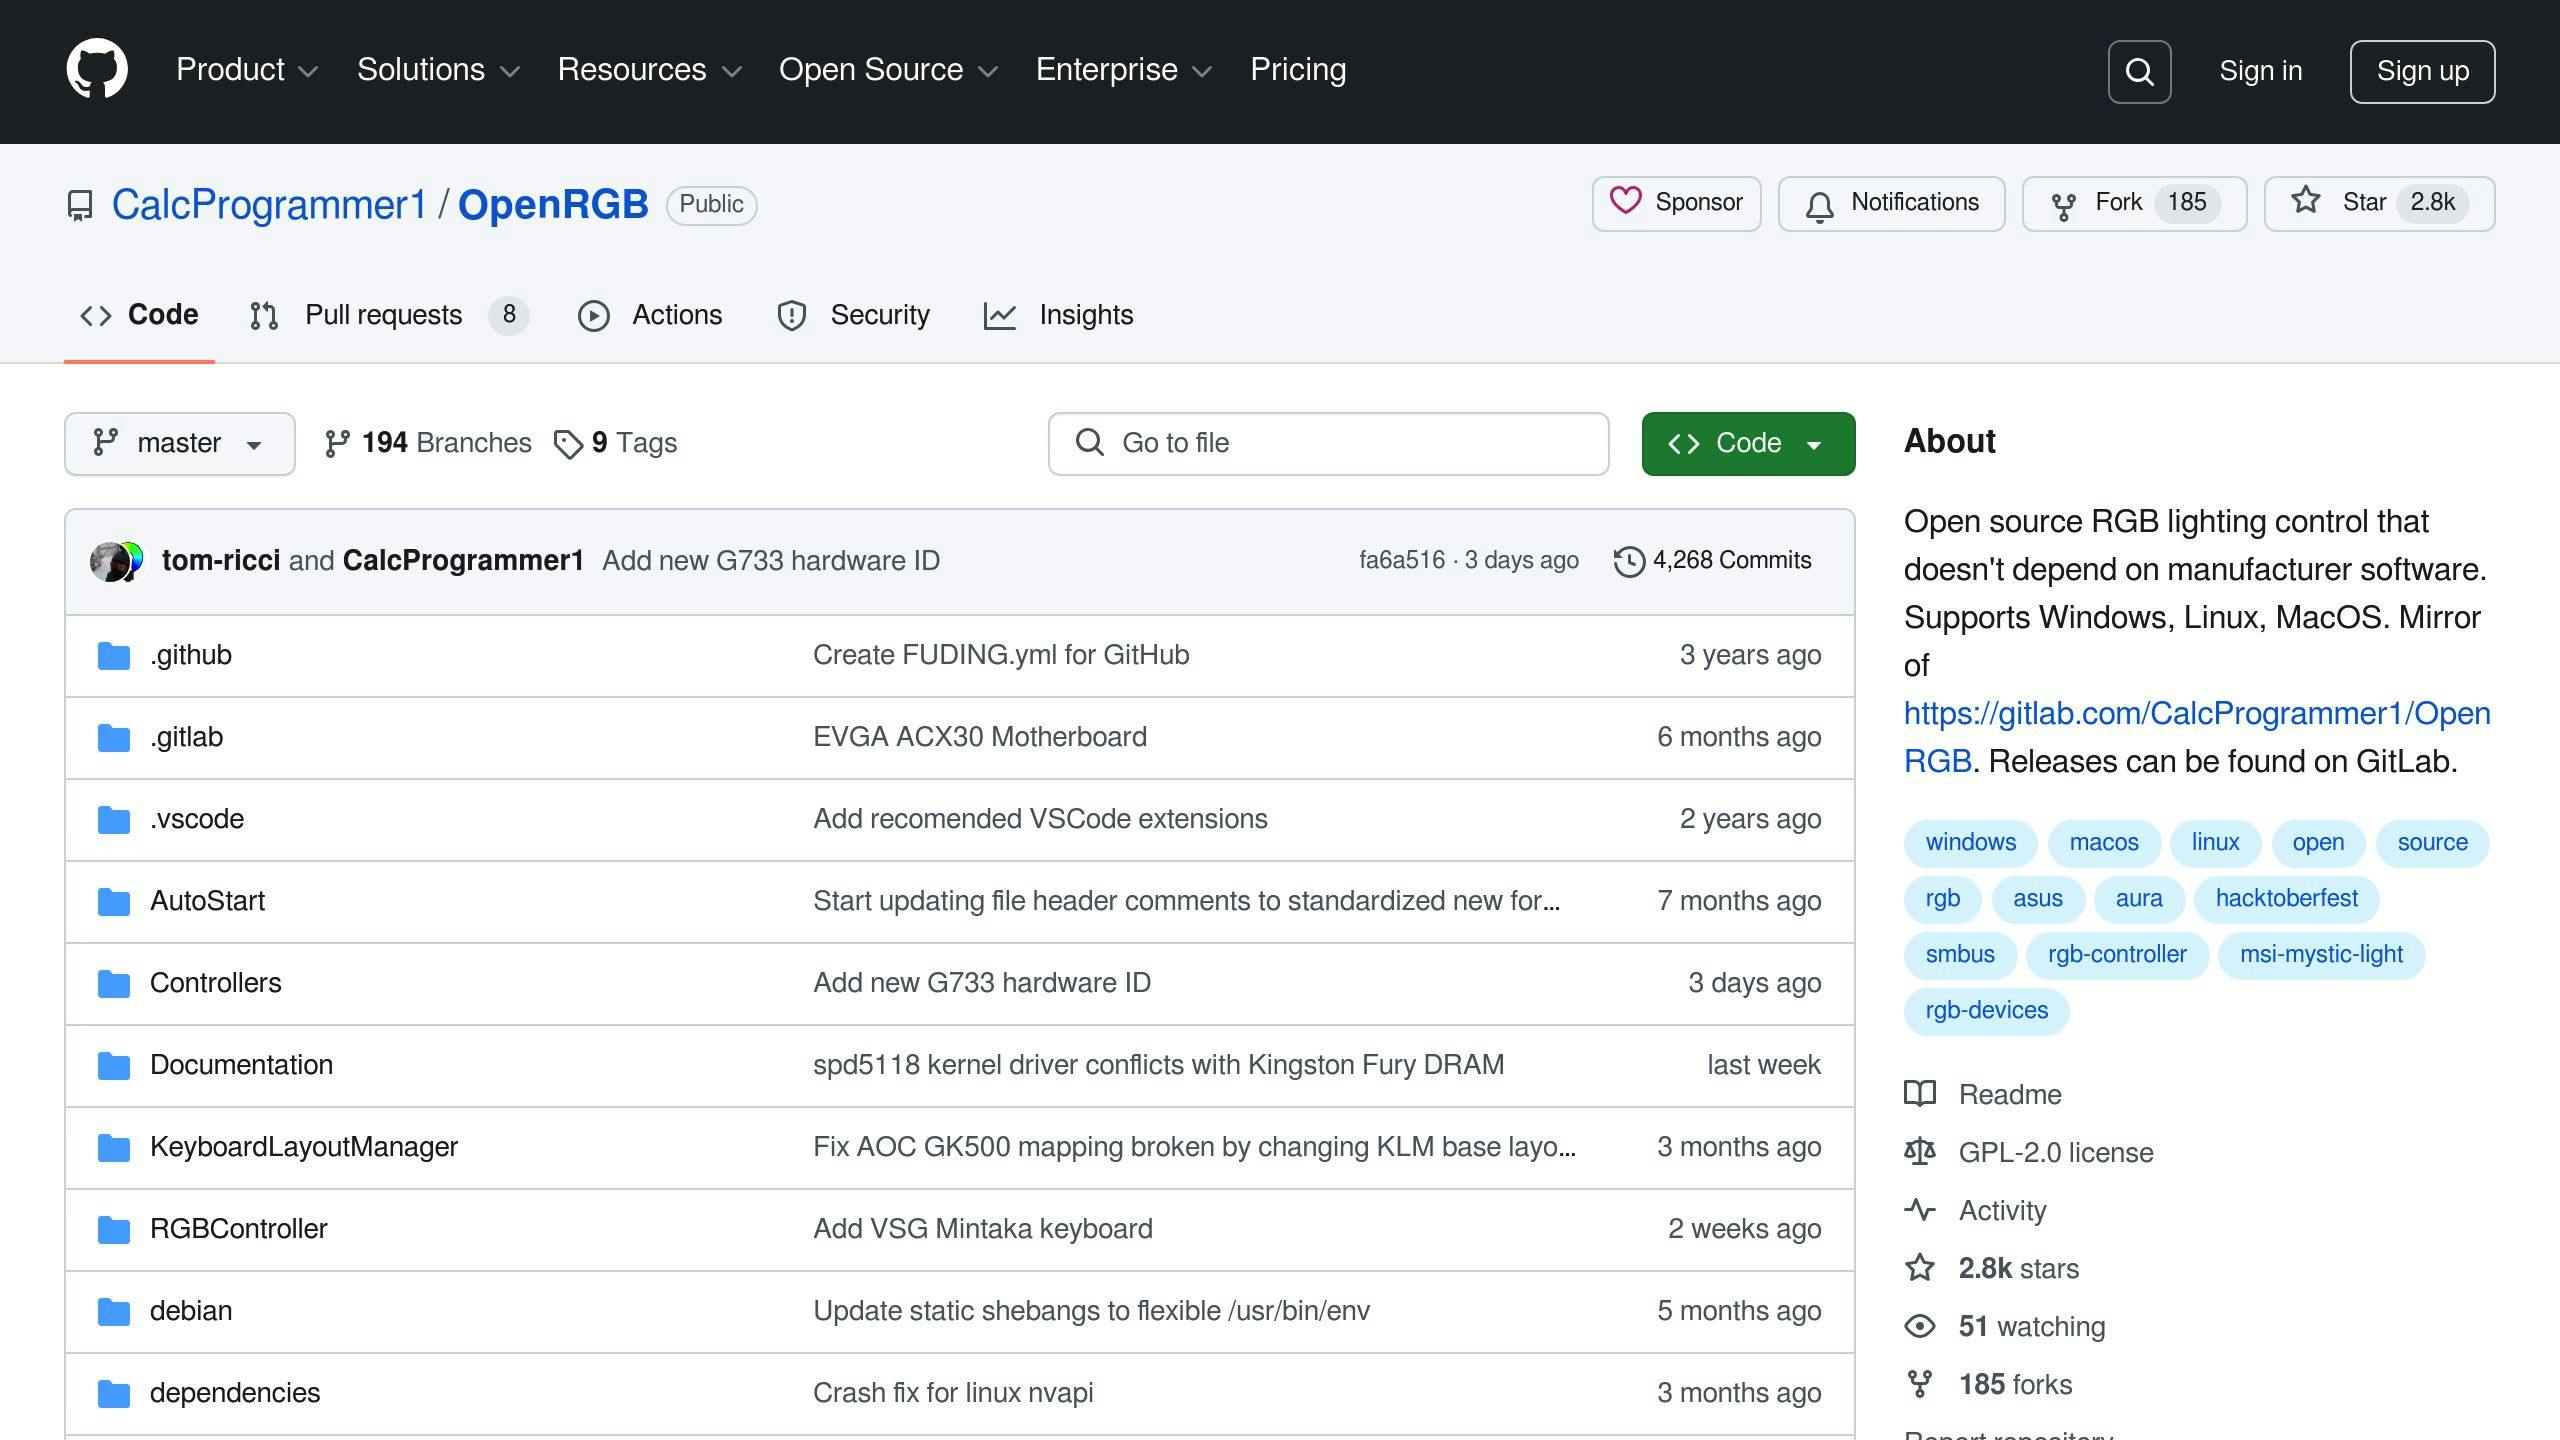Open the CalcProgrammer1 owner link
Screen dimensions: 2560x1440
tap(269, 205)
